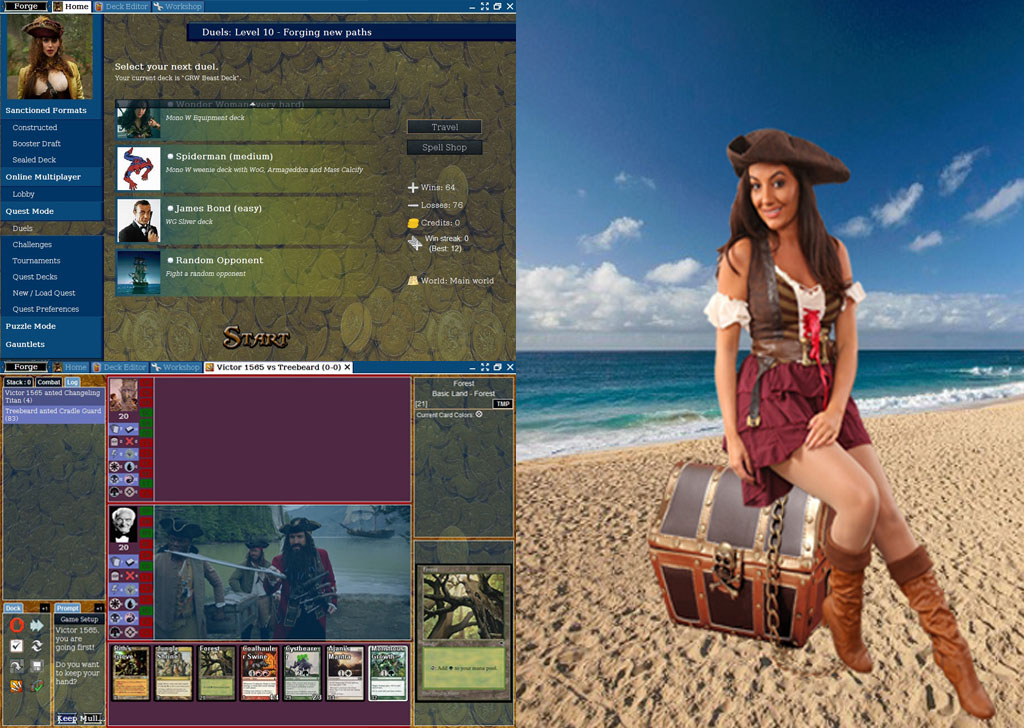Click Victor's hand zone icon
1024x728 pixels.
click(116, 562)
